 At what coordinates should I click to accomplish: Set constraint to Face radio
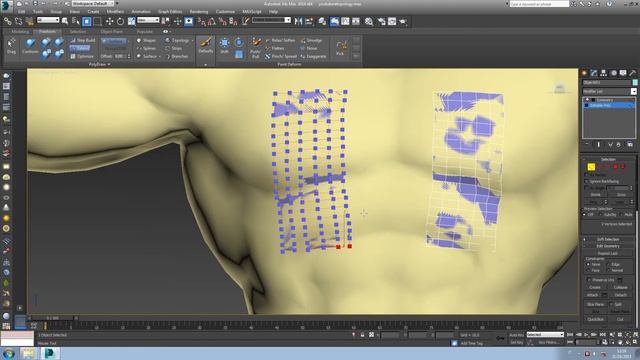588,270
